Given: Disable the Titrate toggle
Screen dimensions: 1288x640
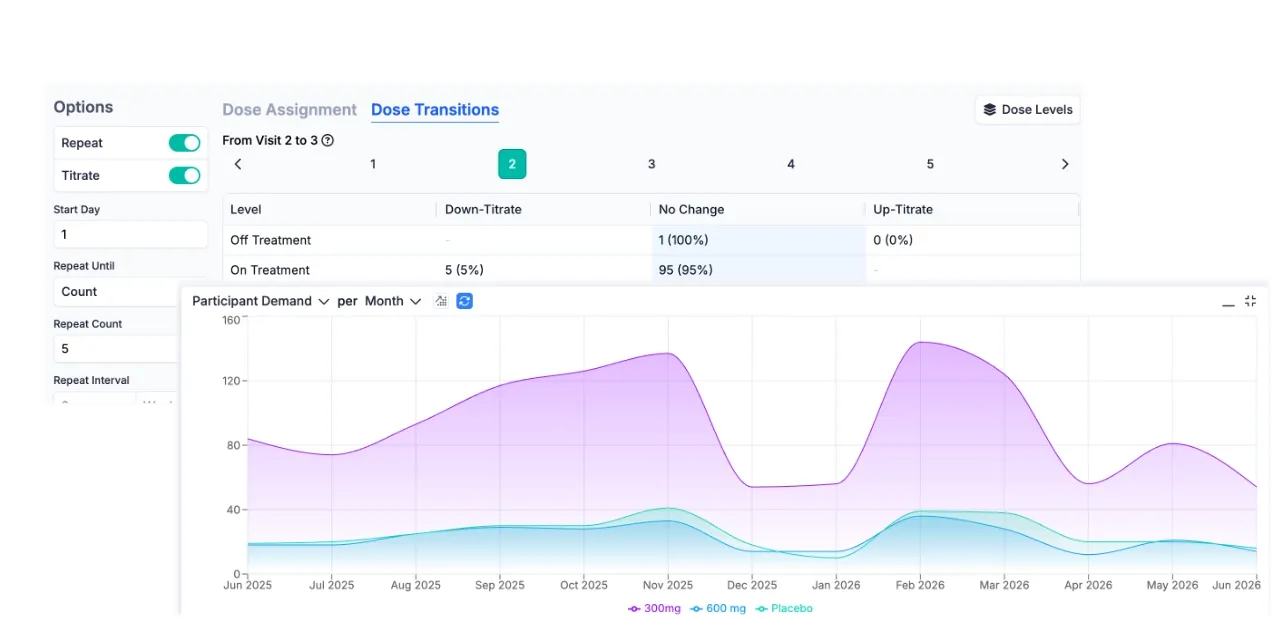Looking at the screenshot, I should 184,176.
